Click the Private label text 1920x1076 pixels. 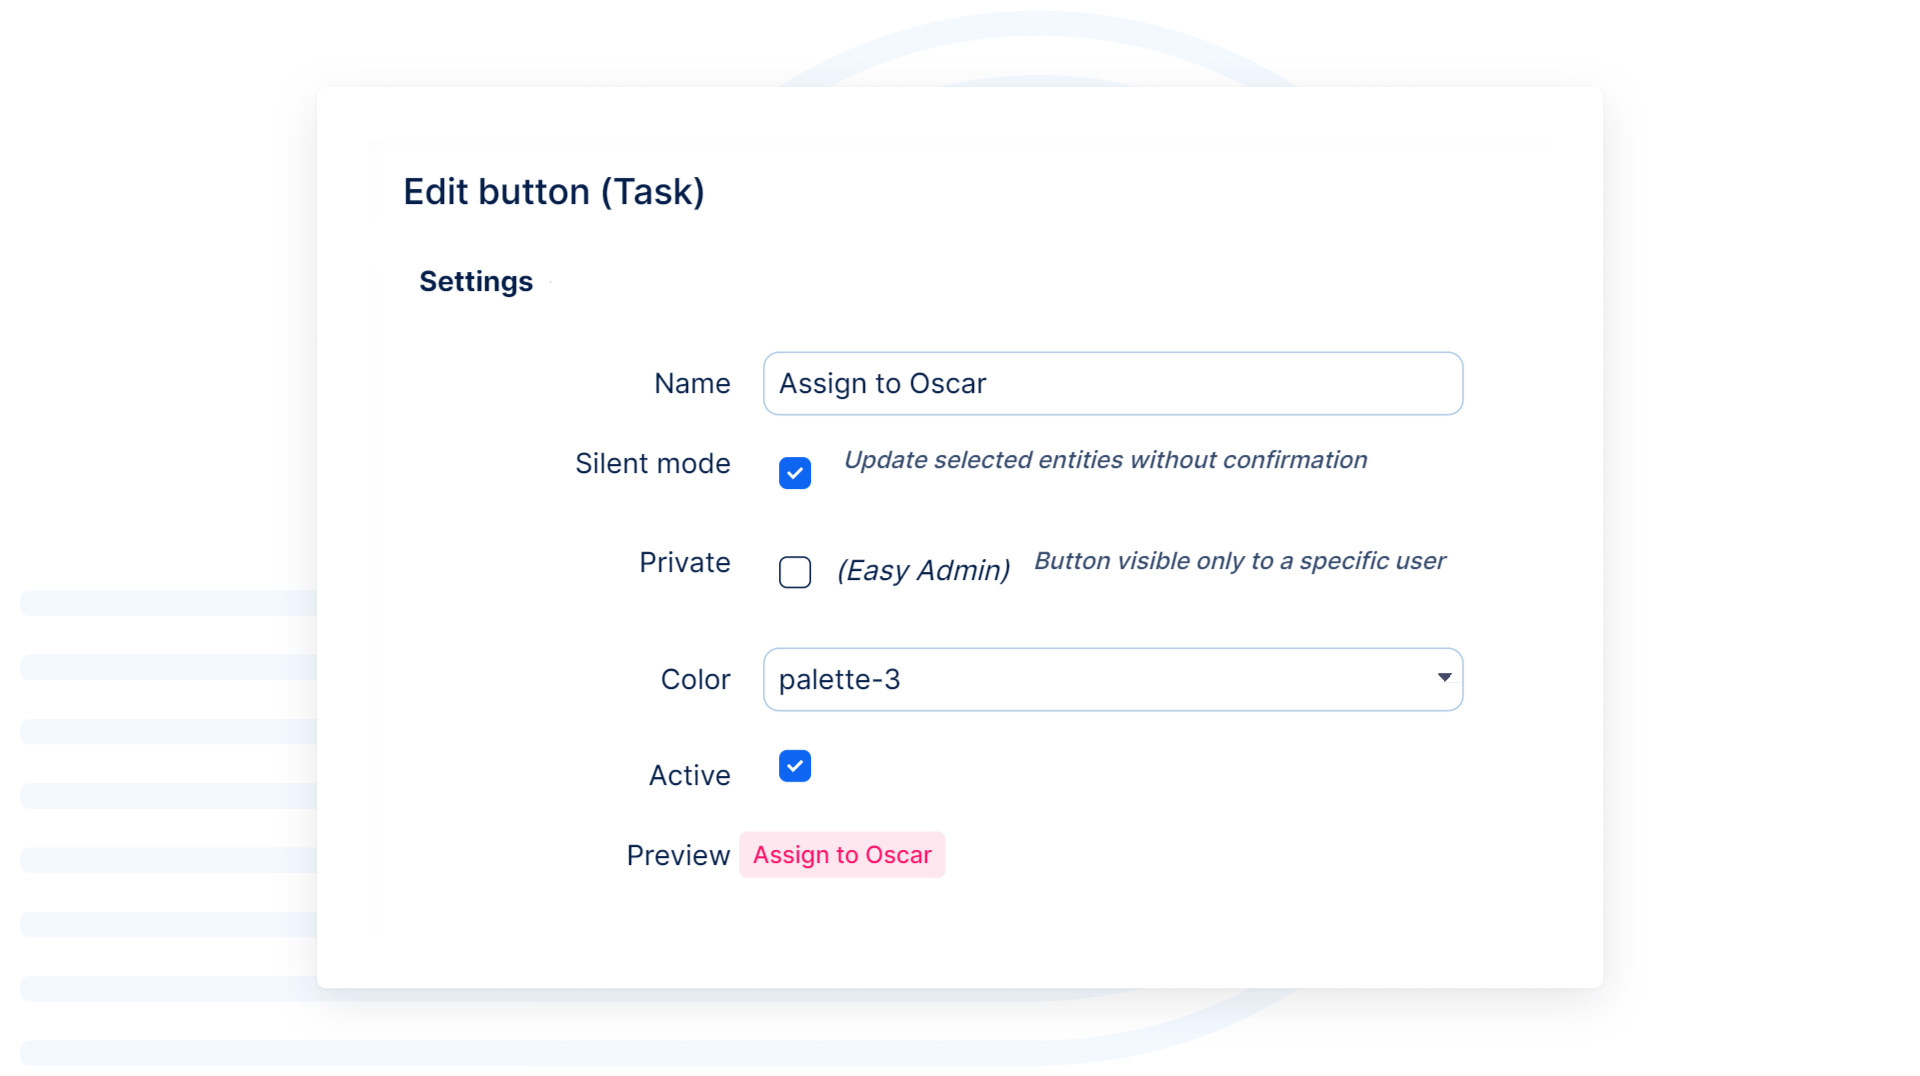pyautogui.click(x=685, y=563)
